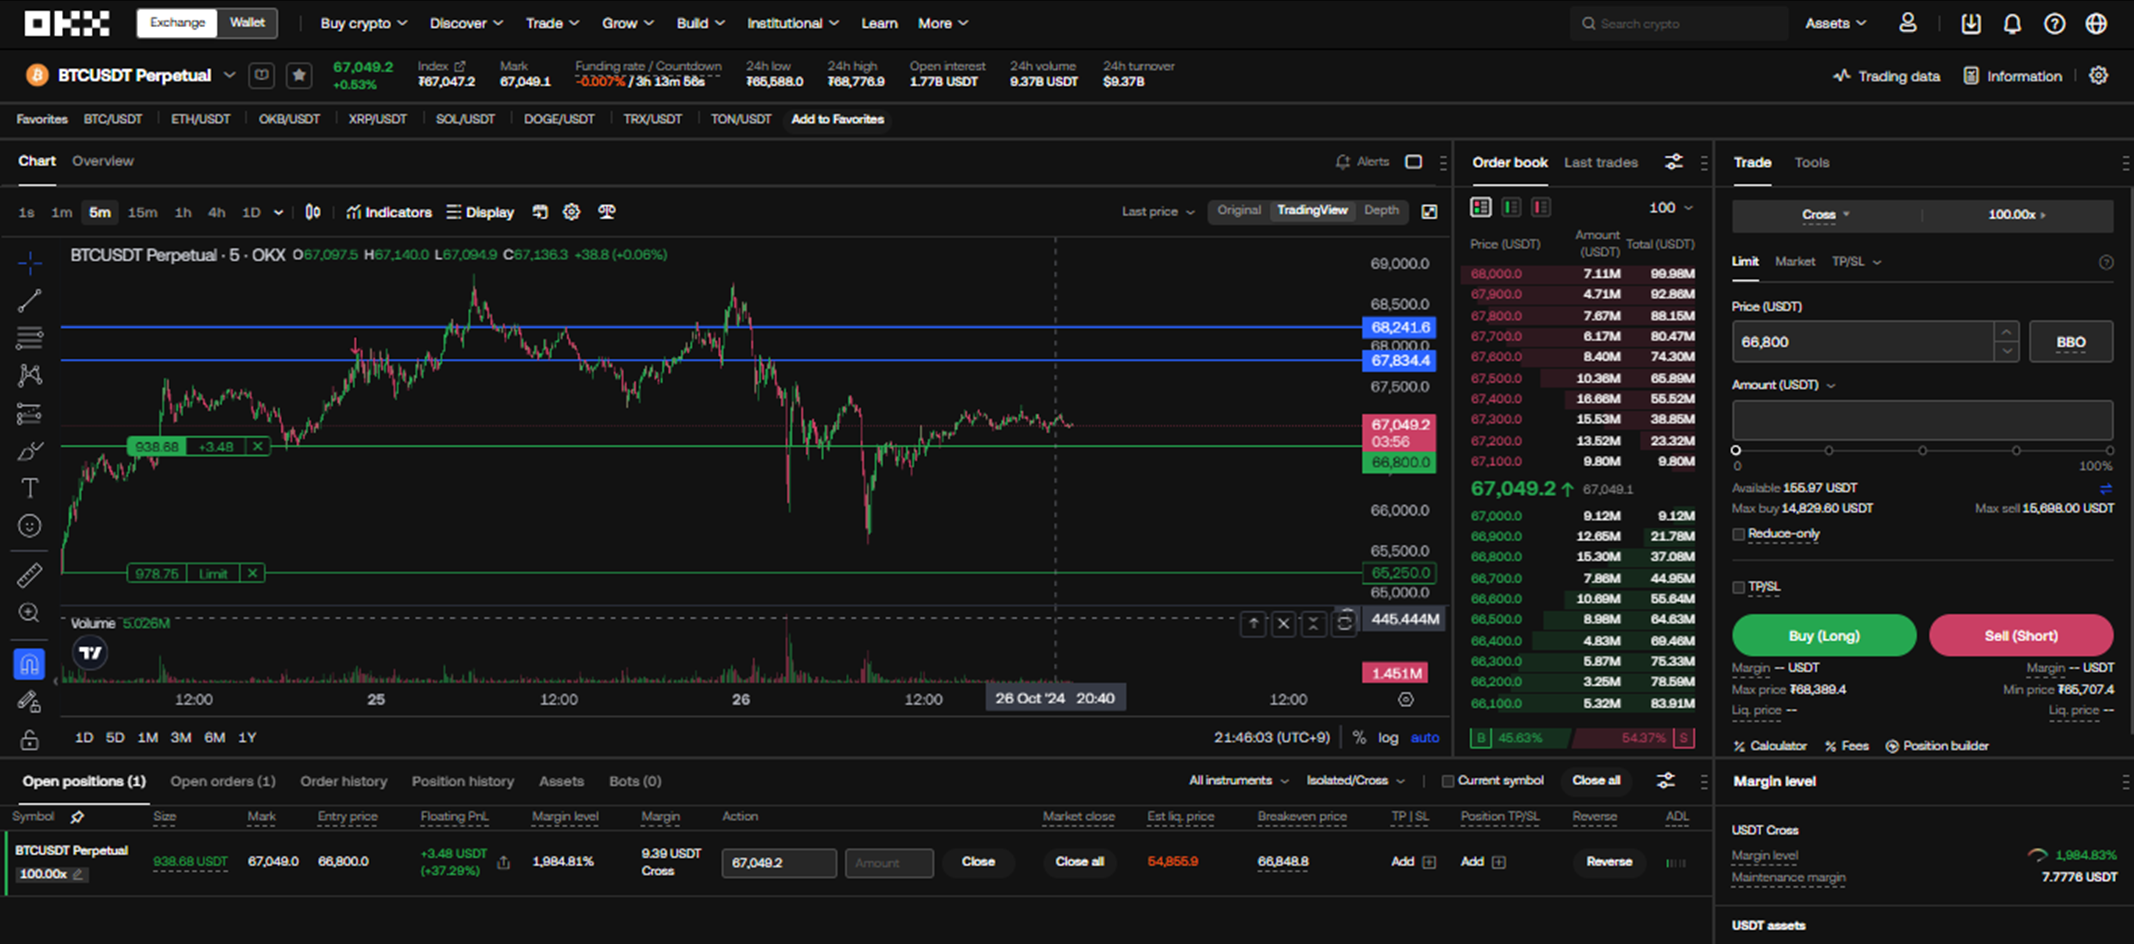Switch to the Tools tab
Screen dimensions: 2134x944
(1811, 162)
